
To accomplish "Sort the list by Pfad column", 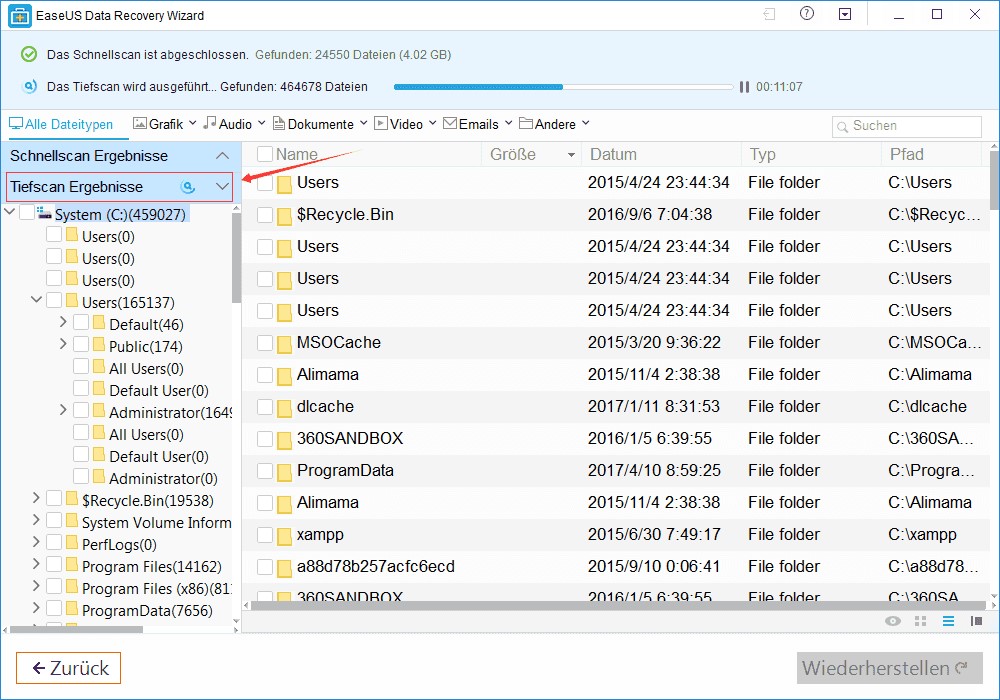I will pos(906,154).
